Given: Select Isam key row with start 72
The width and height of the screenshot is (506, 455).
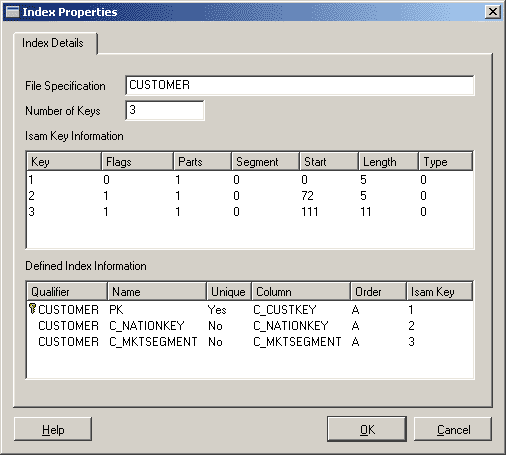Looking at the screenshot, I should click(x=250, y=196).
